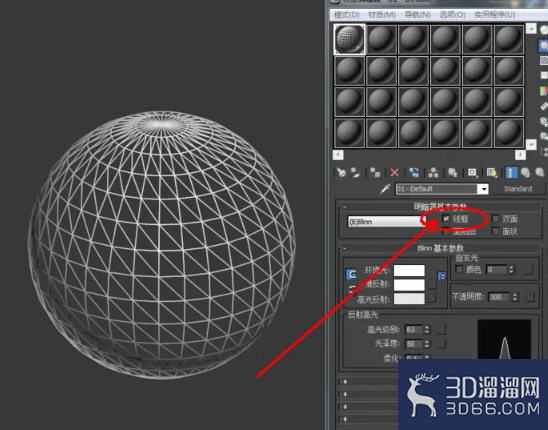Click the 自发光 map button
The width and height of the screenshot is (548, 430).
[x=528, y=270]
